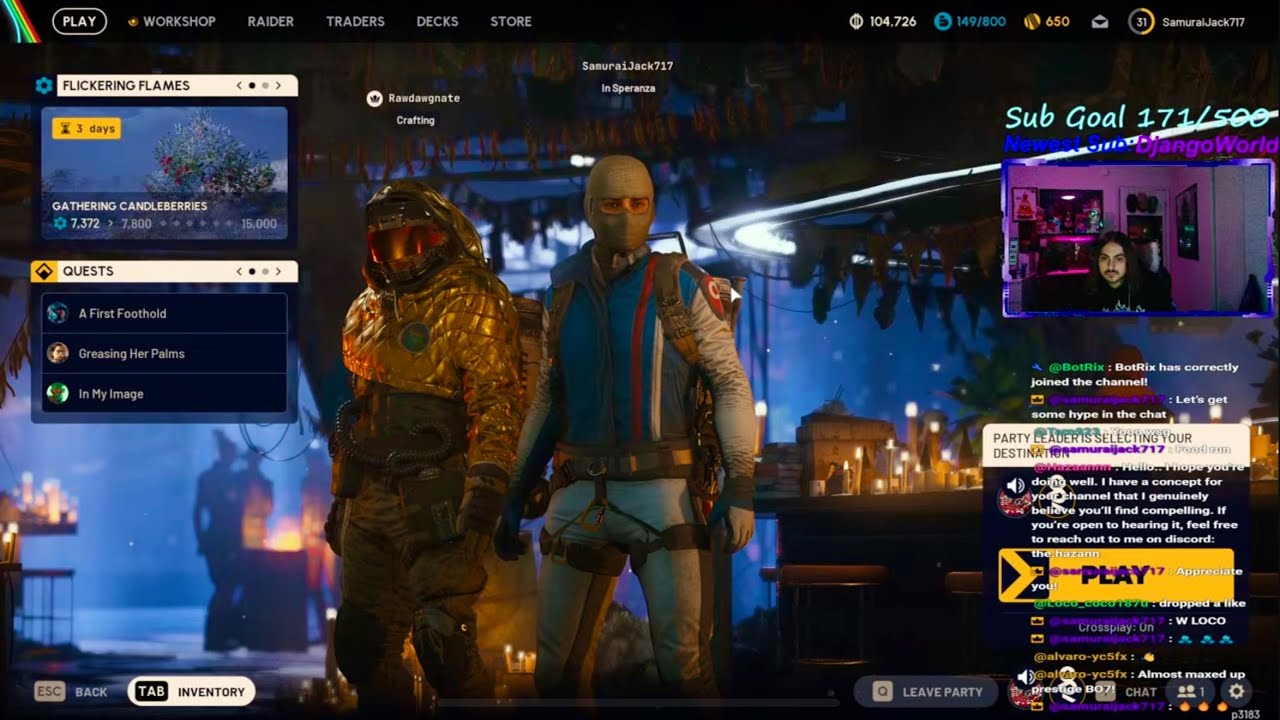
Task: Open the Decks tab
Action: click(437, 21)
